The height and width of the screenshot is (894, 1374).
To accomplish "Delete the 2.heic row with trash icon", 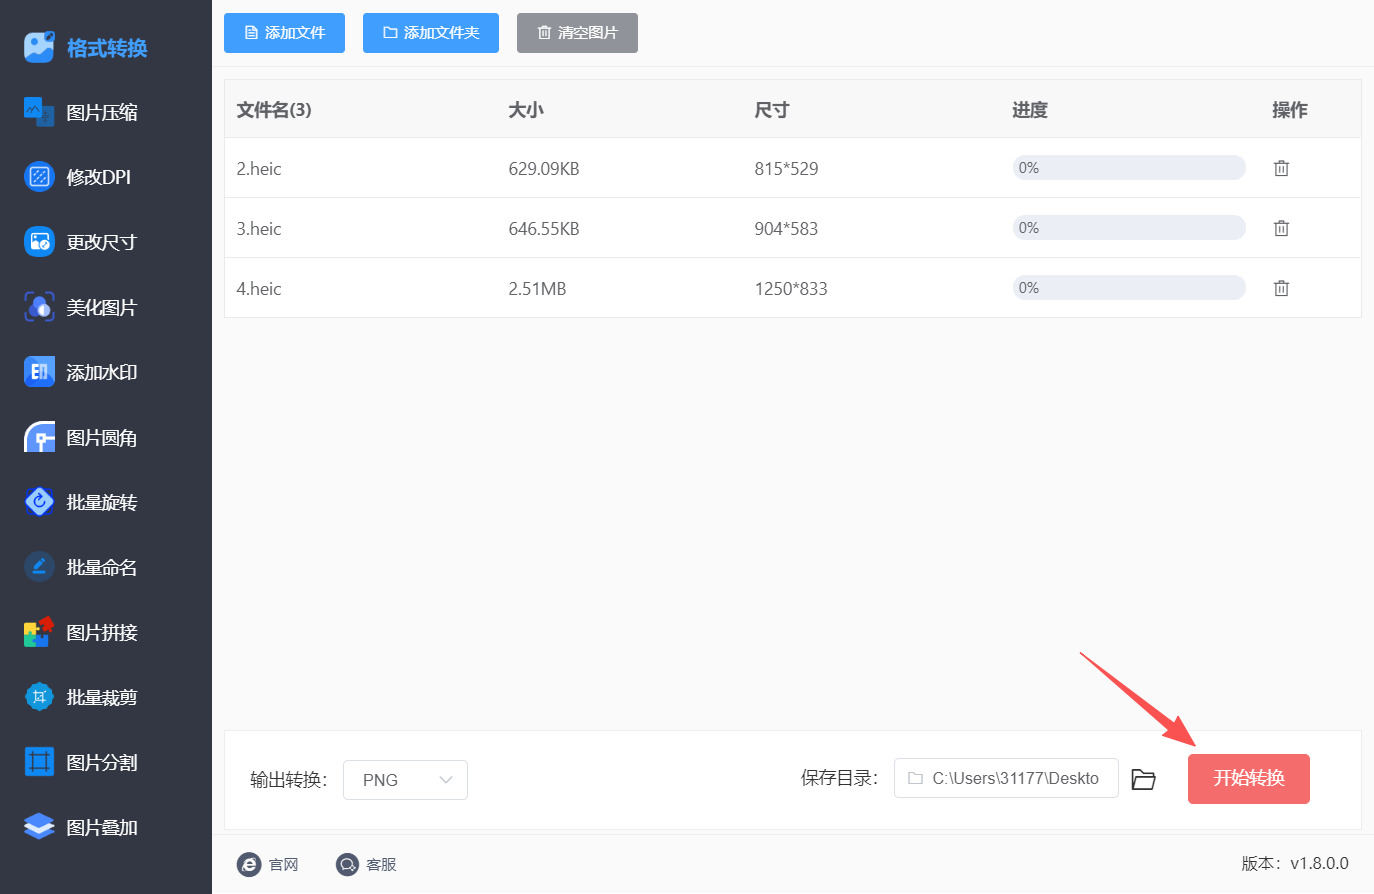I will click(1281, 168).
